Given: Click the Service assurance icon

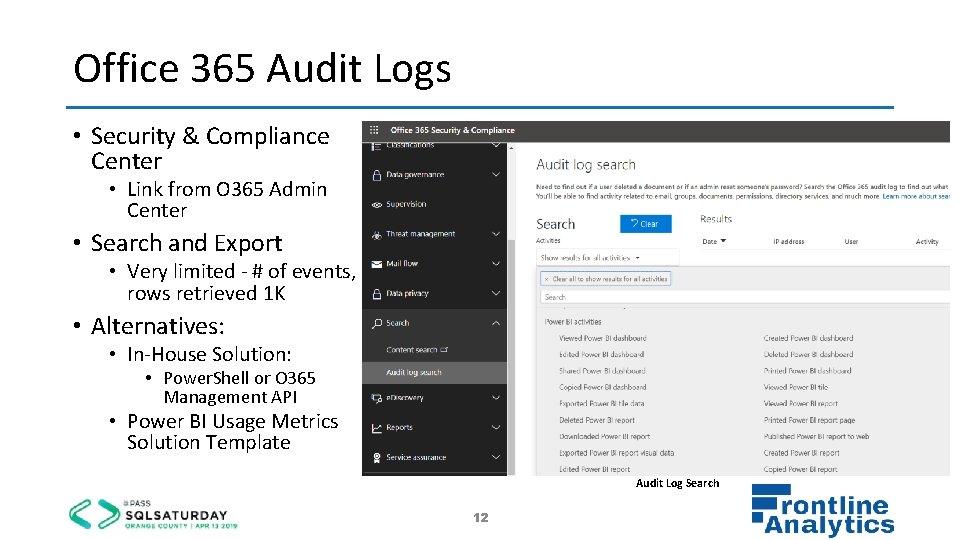Looking at the screenshot, I should 377,457.
